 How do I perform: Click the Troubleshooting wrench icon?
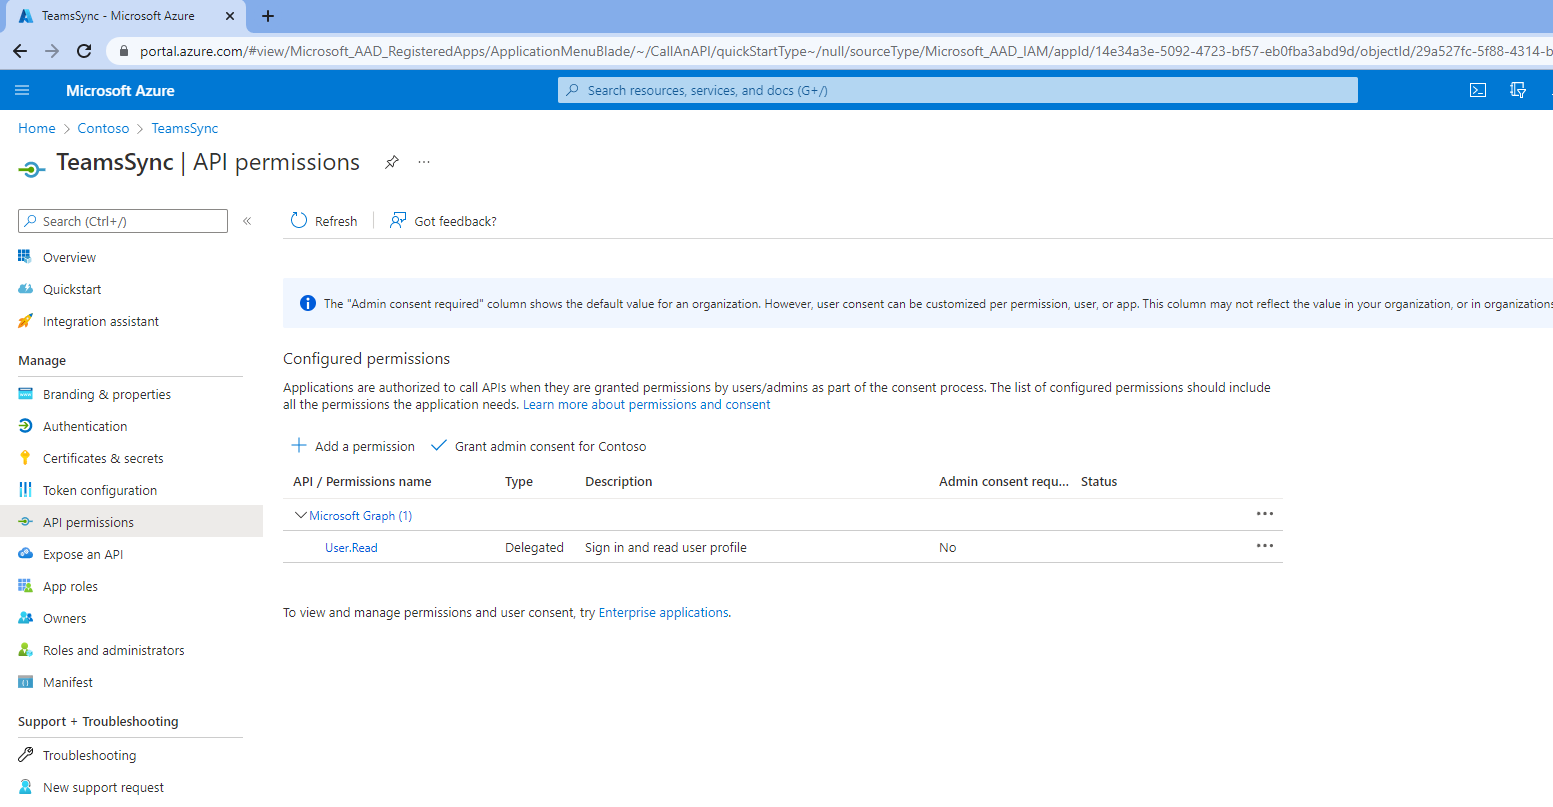click(25, 755)
